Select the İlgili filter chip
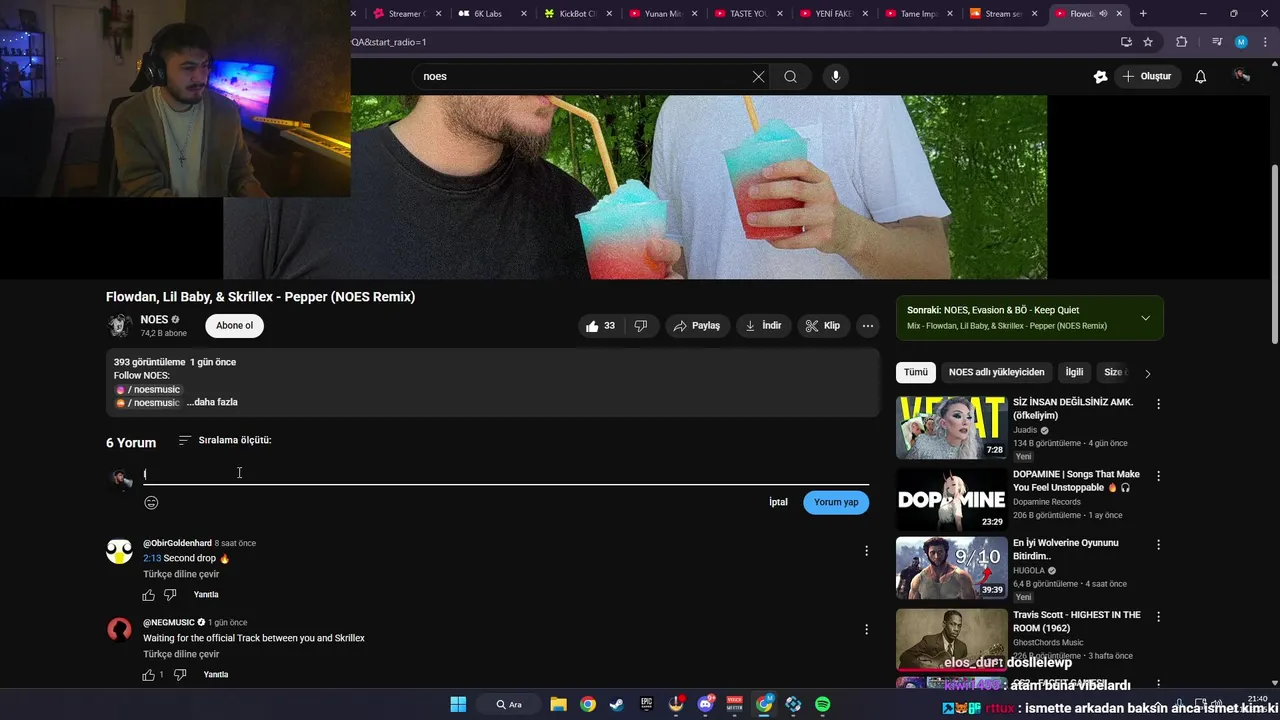The image size is (1280, 720). click(1074, 372)
